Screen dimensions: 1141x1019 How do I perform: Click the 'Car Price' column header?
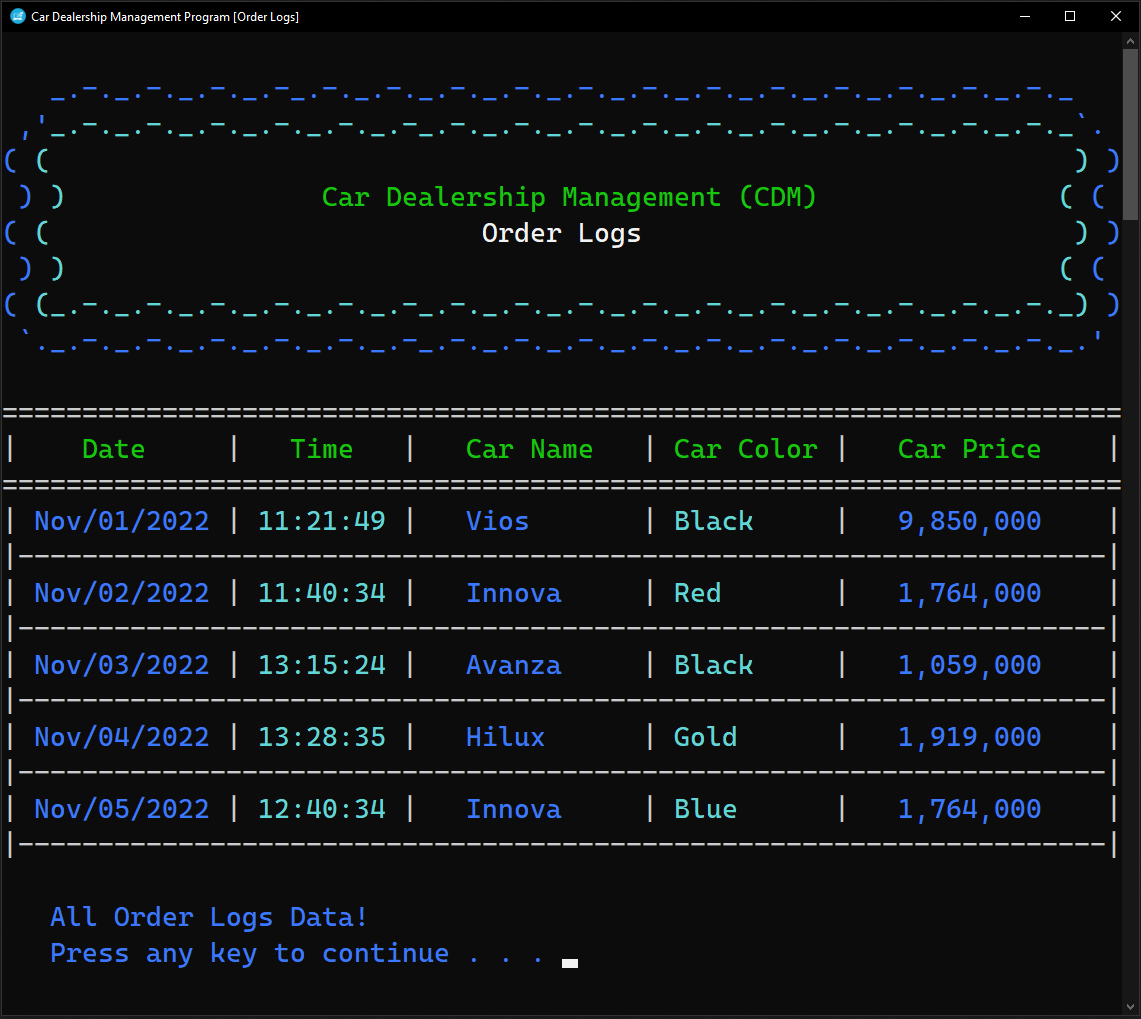[969, 449]
